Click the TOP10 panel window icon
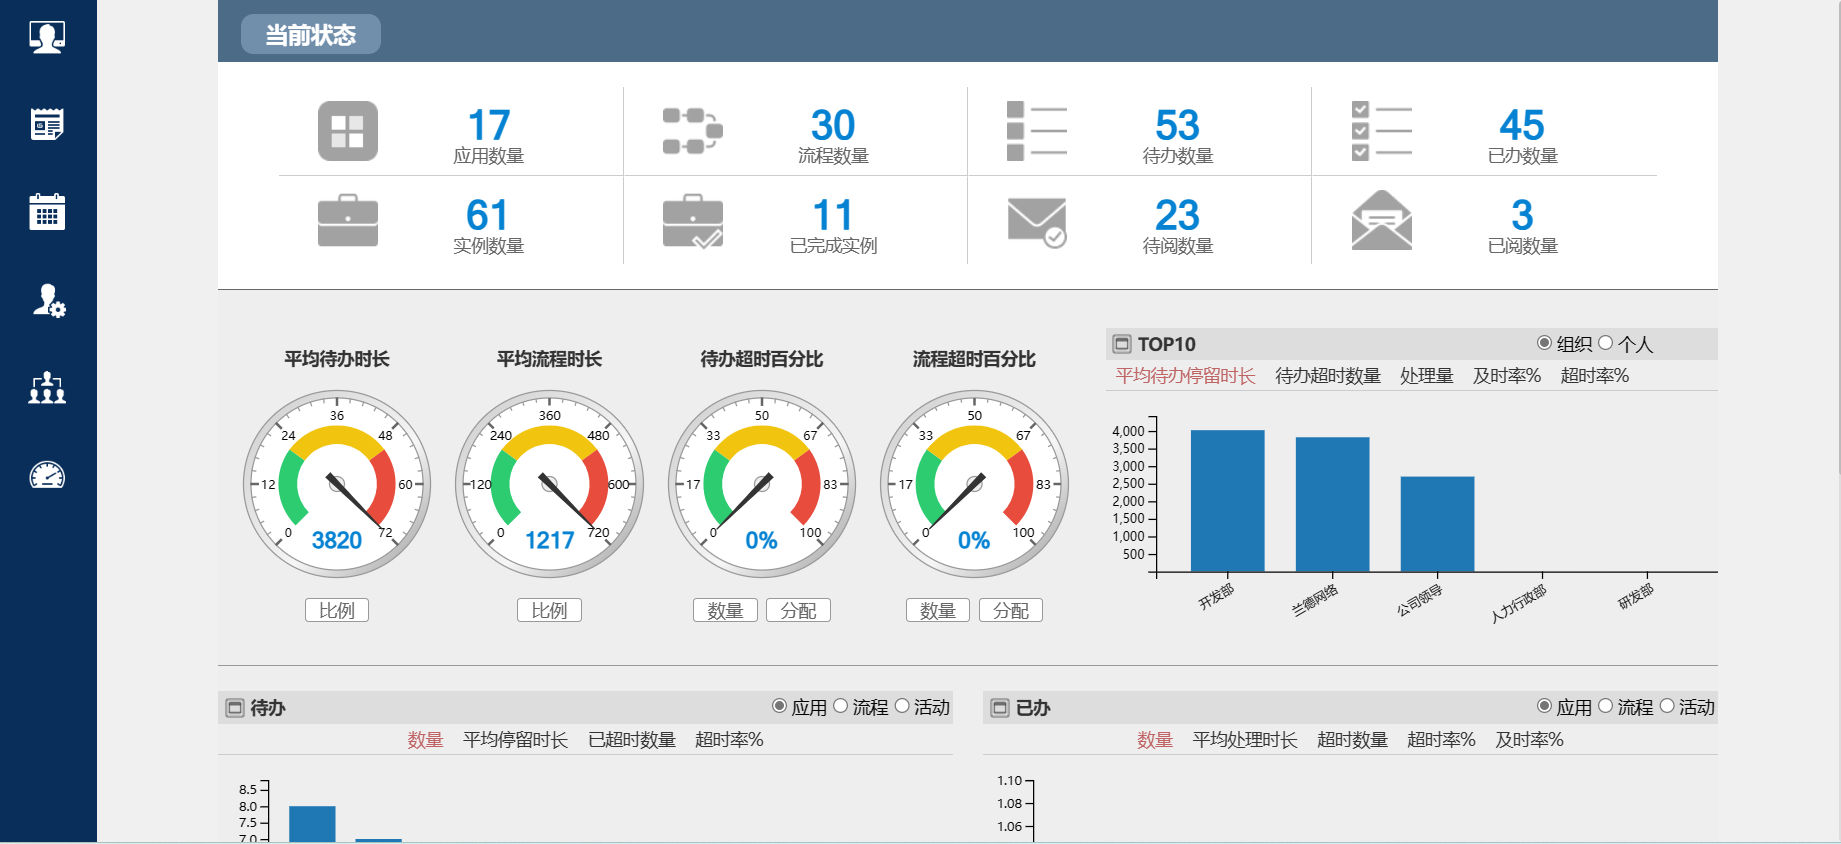This screenshot has height=844, width=1841. pyautogui.click(x=1122, y=344)
